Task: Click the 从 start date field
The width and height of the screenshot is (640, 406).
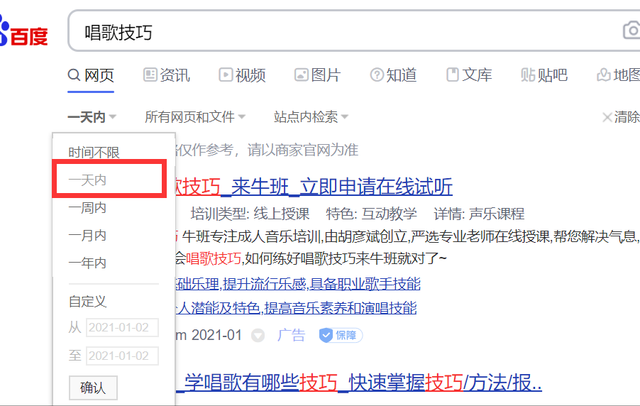Action: pos(122,327)
